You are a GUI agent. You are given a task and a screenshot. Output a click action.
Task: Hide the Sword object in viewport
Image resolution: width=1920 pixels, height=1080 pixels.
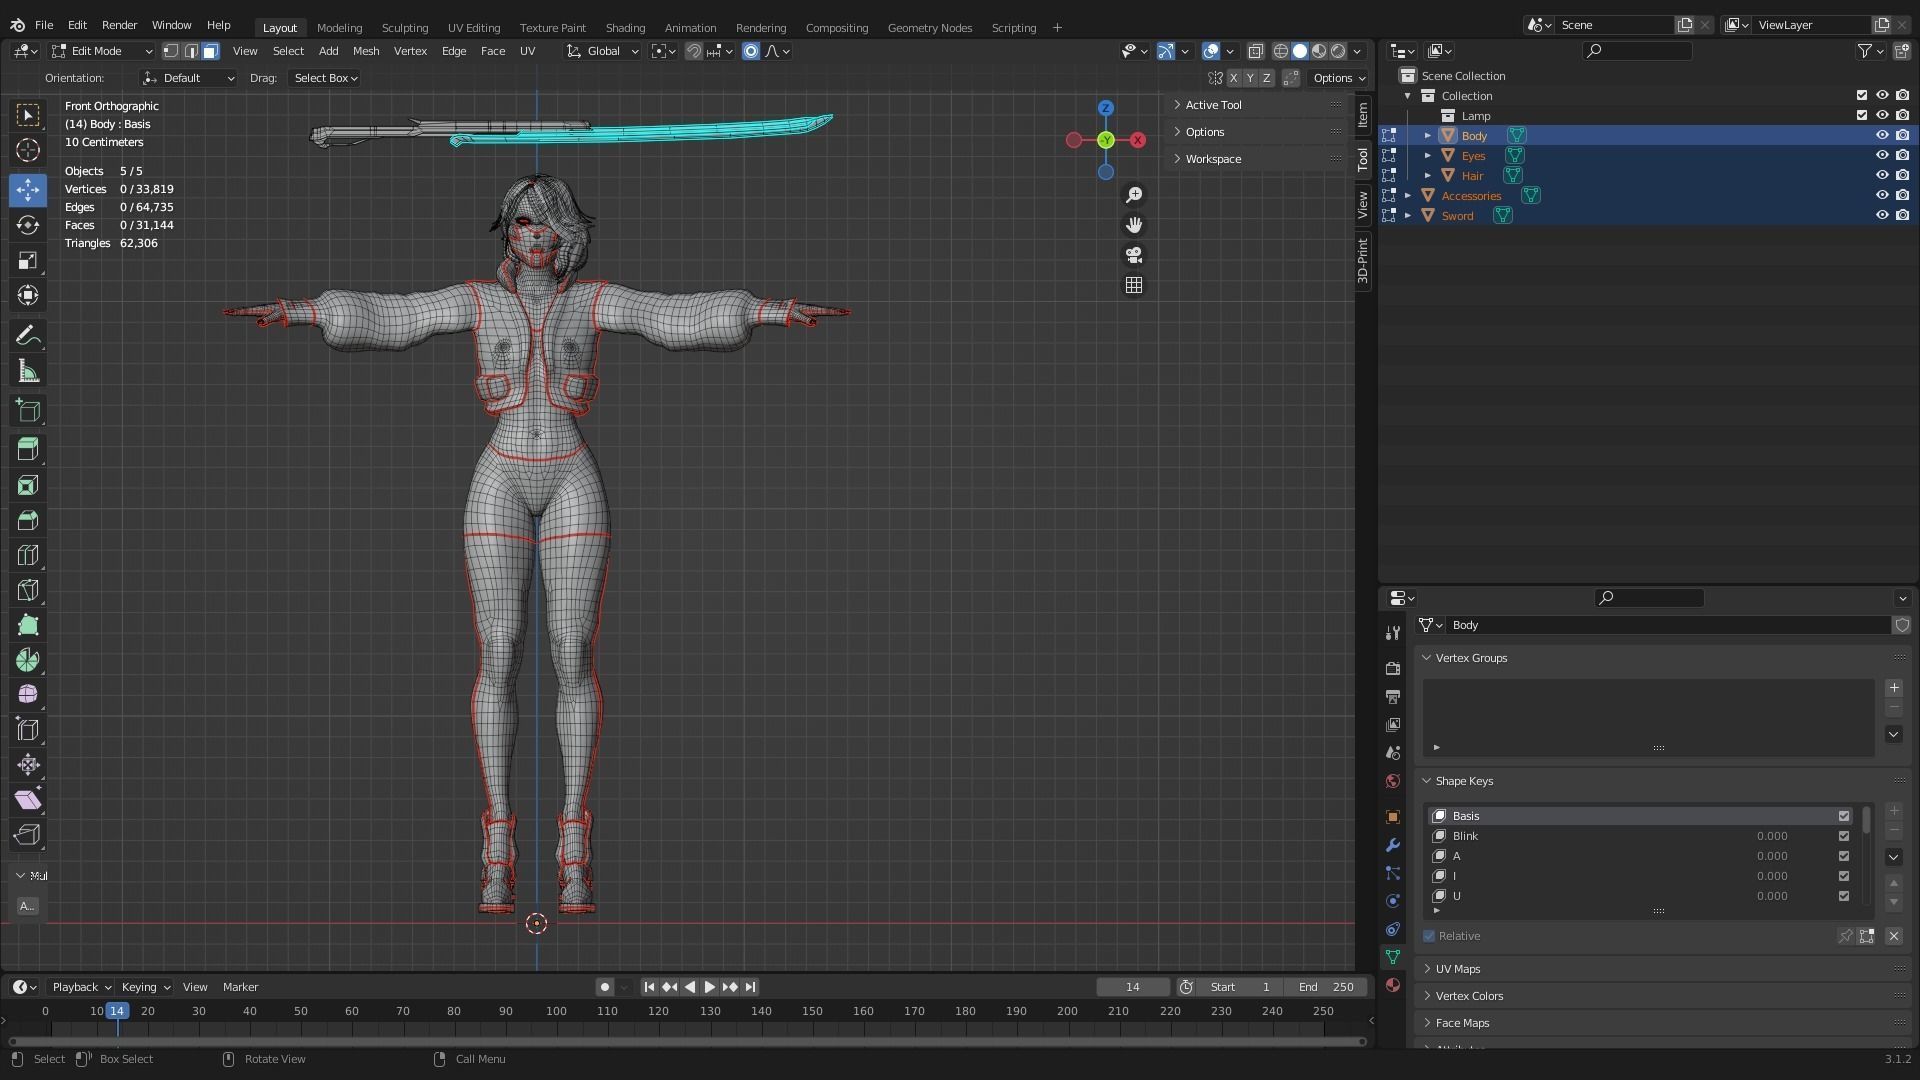click(1882, 215)
